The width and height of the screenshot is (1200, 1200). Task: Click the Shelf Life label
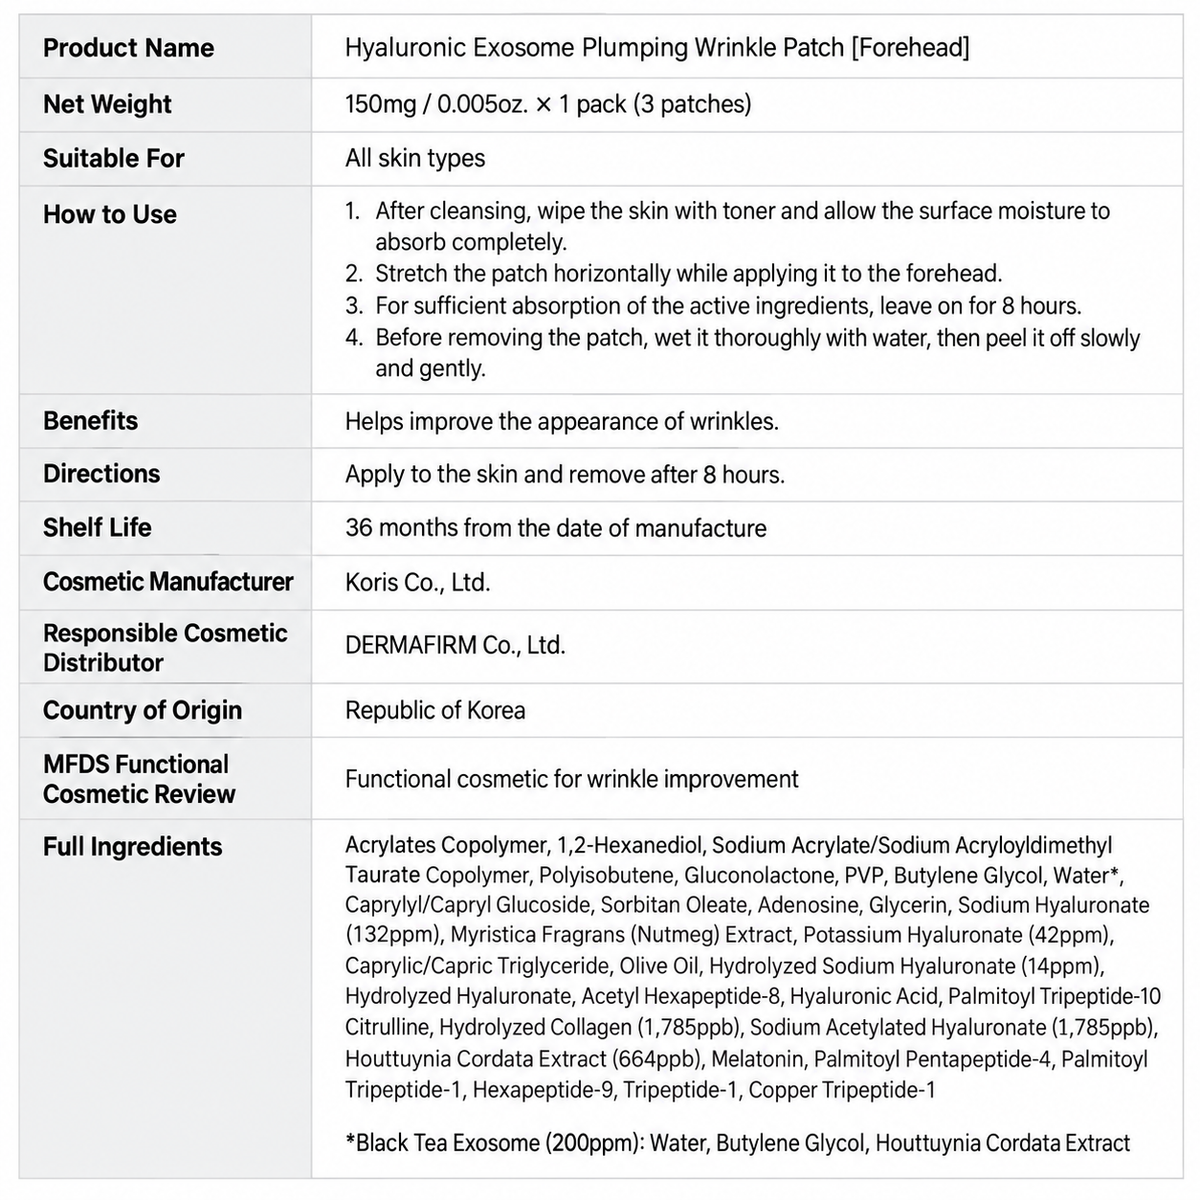coord(97,527)
